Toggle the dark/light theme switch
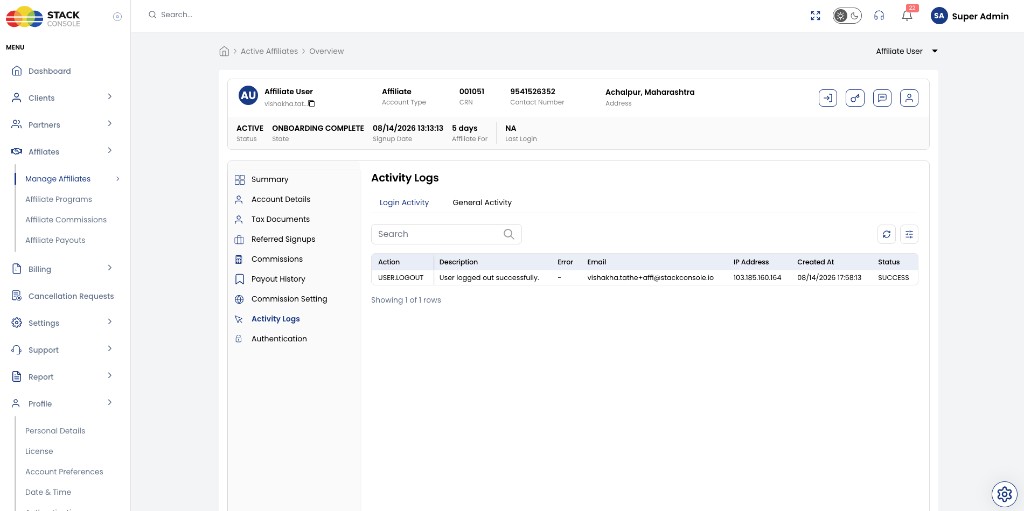The image size is (1024, 511). coord(847,16)
